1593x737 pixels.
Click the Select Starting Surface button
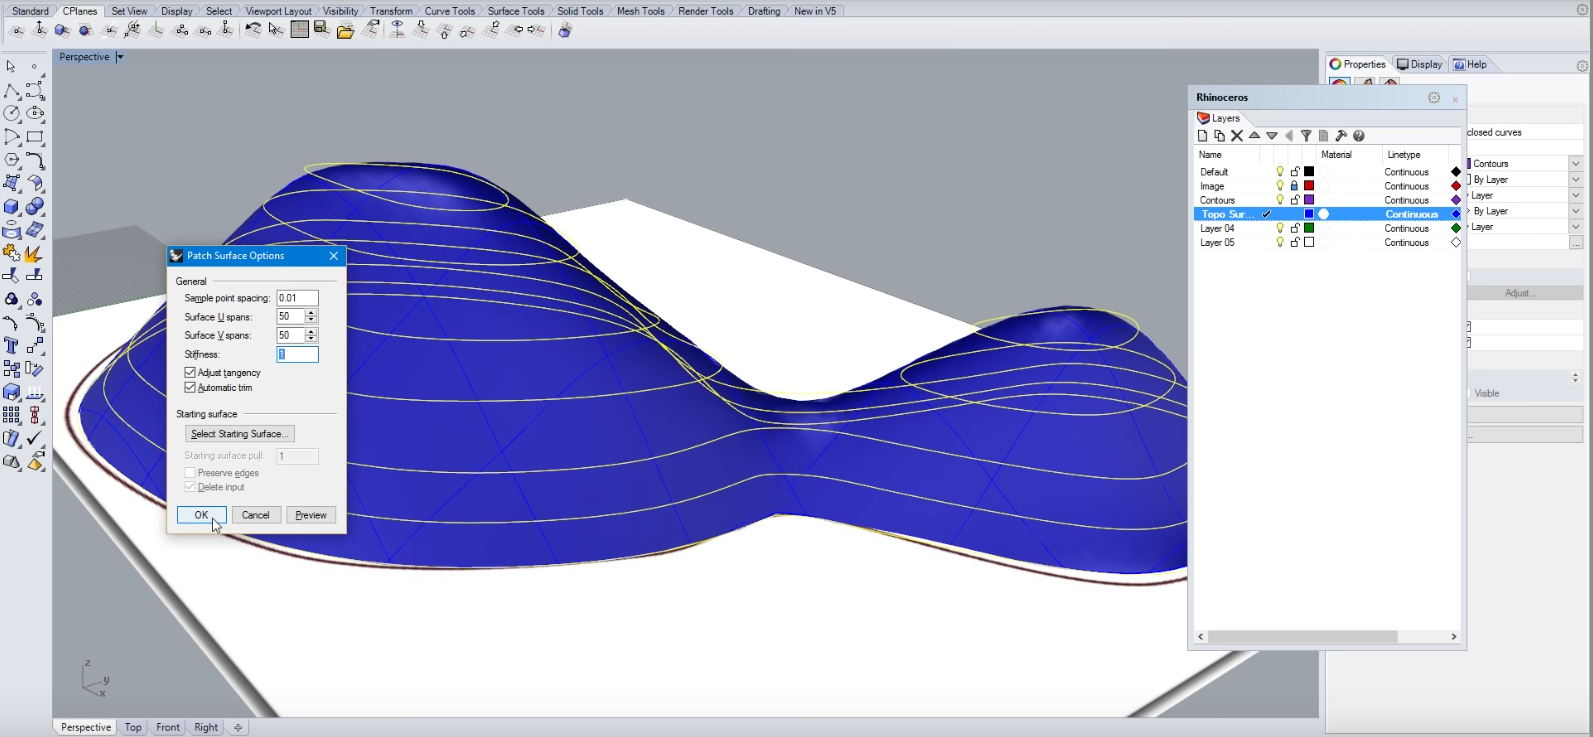coord(240,434)
